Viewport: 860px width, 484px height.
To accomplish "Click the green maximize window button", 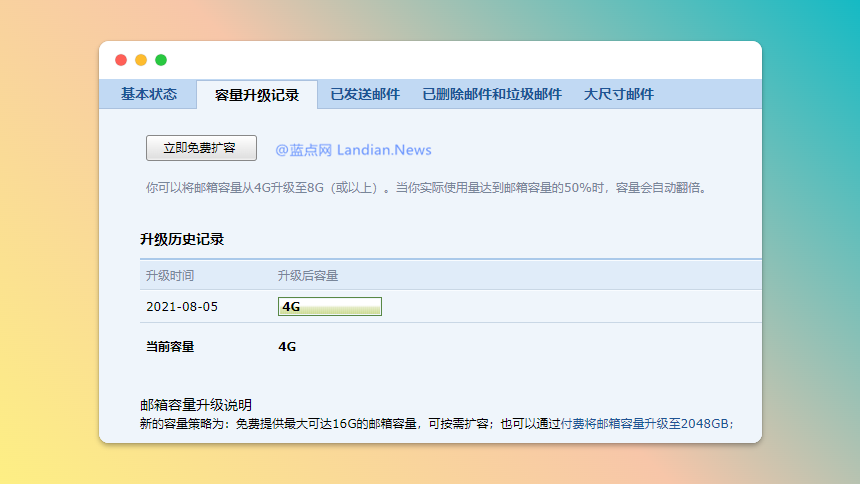I will coord(161,60).
